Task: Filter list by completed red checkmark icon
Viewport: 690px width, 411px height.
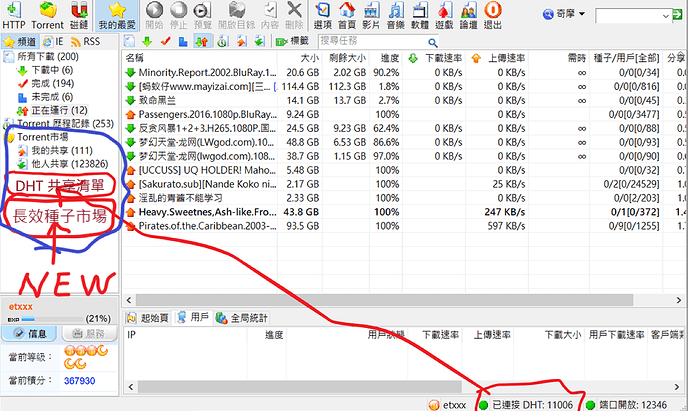Action: (165, 42)
